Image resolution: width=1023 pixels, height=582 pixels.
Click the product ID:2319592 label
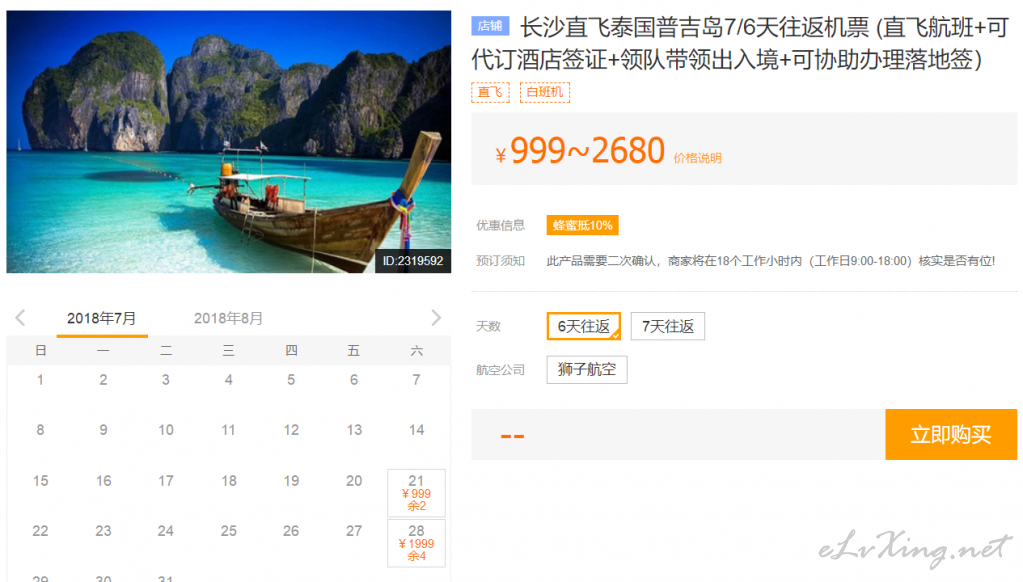413,261
